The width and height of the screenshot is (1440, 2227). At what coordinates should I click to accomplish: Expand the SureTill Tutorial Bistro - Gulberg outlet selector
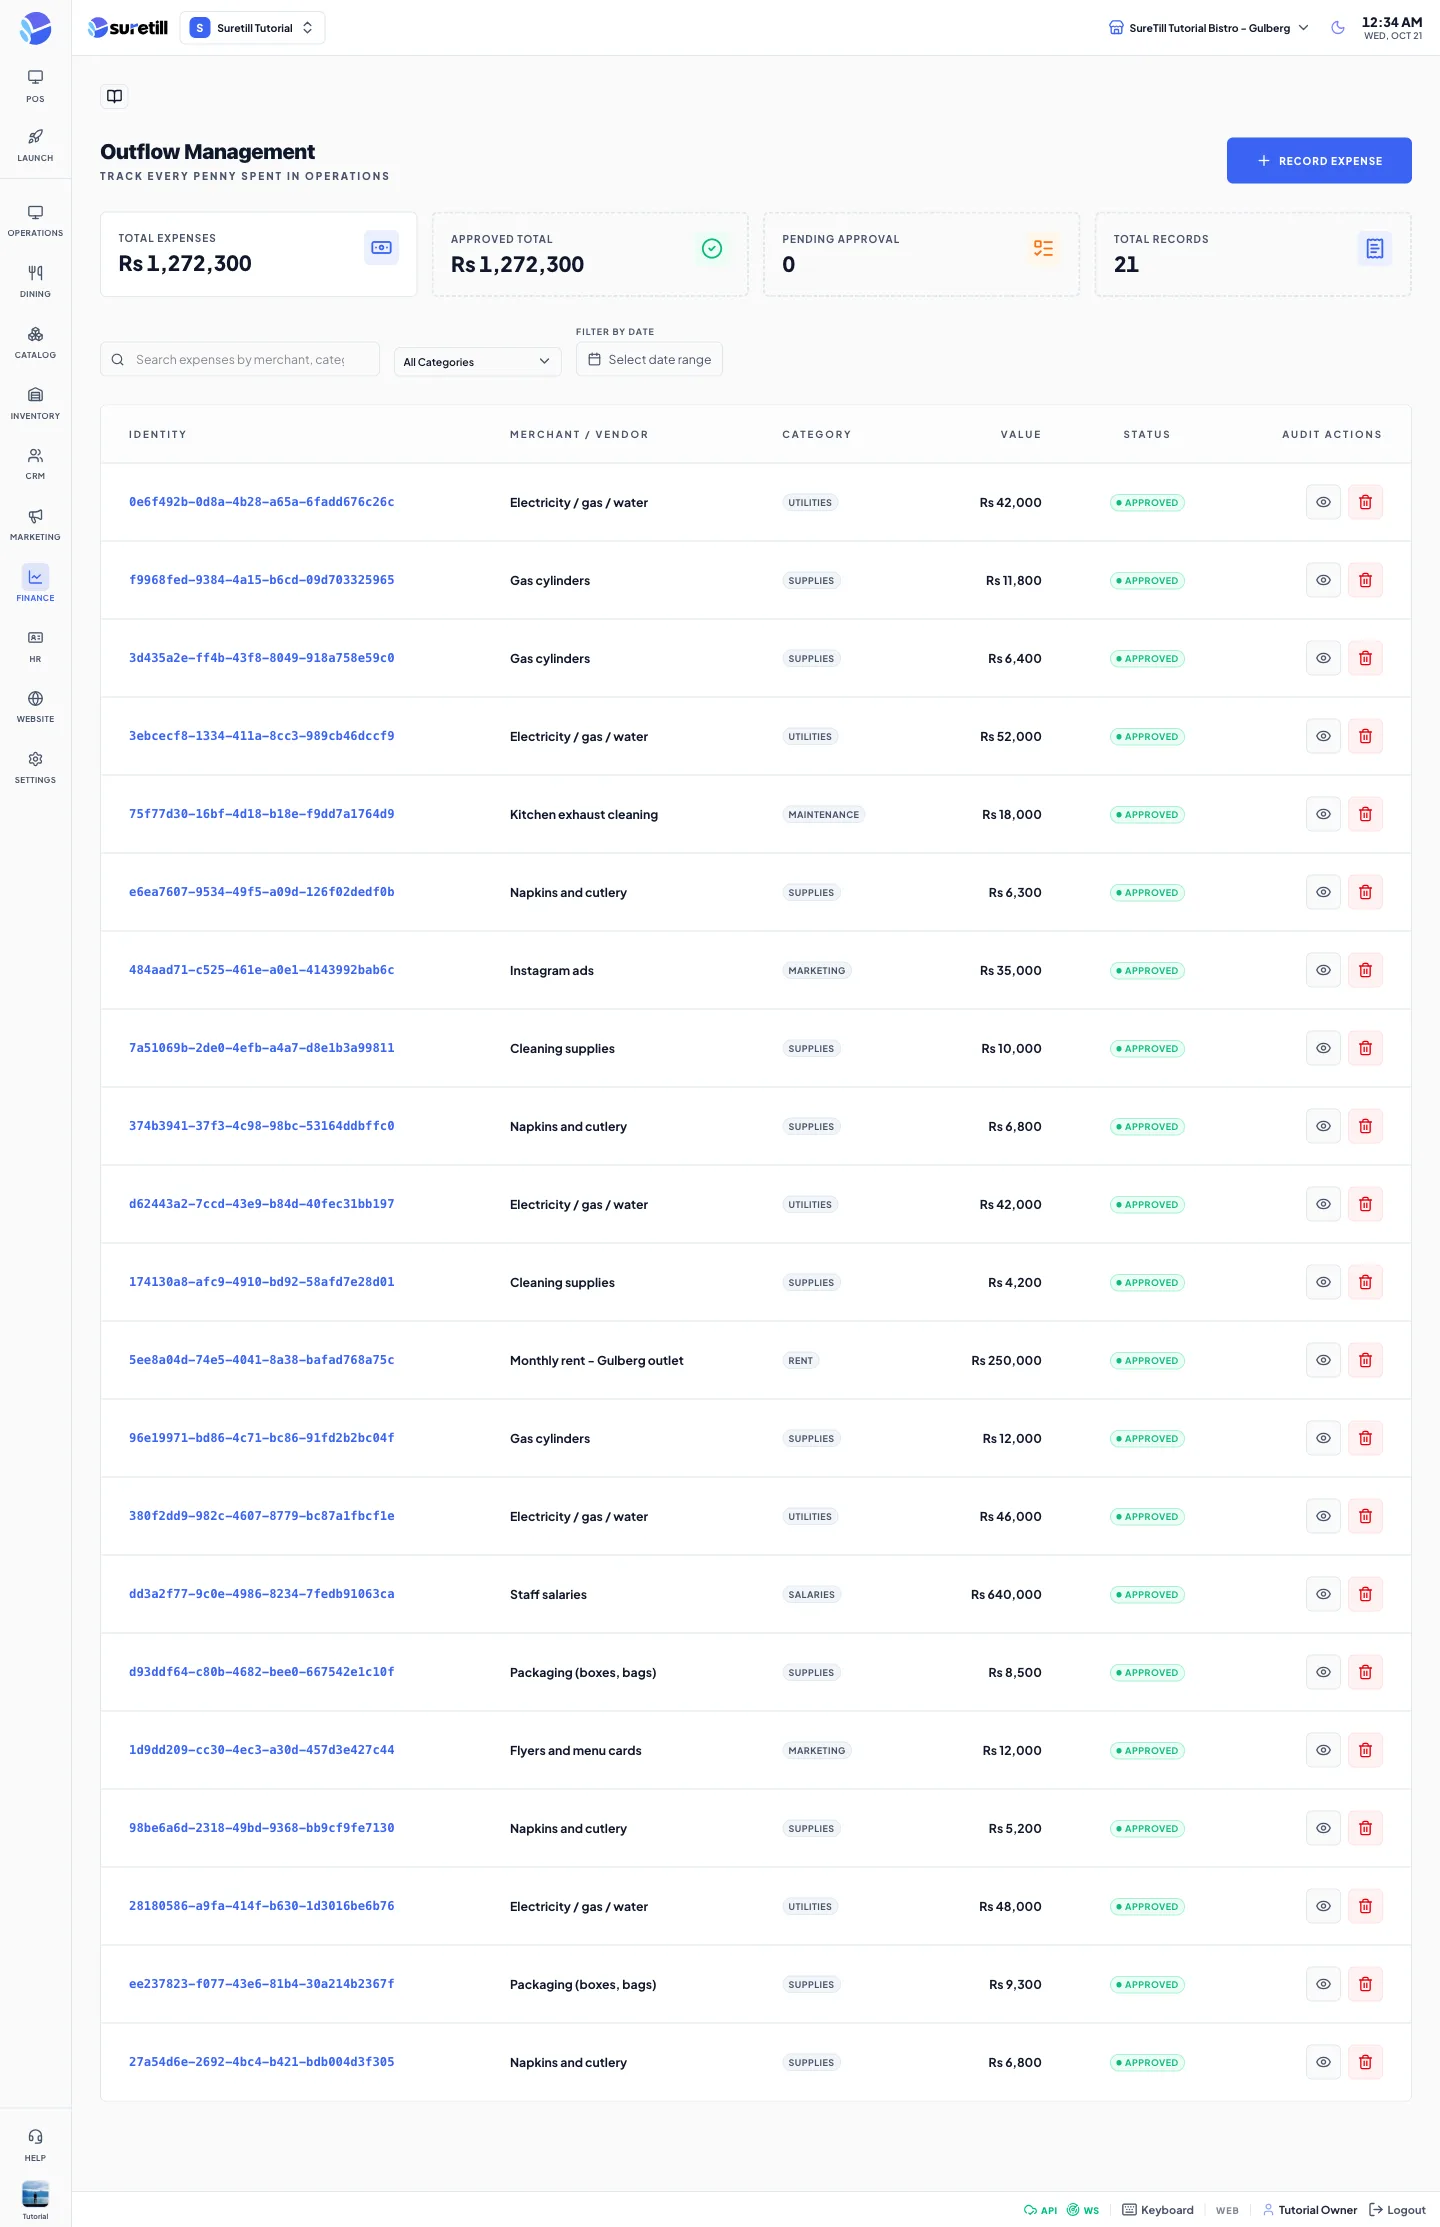point(1209,28)
